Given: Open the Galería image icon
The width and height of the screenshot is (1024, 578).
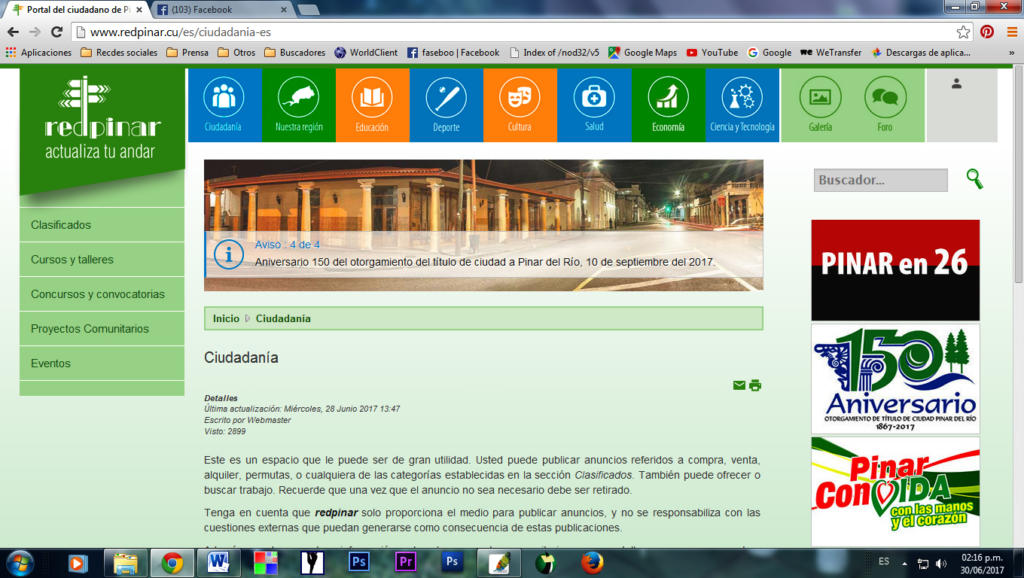Looking at the screenshot, I should tap(820, 98).
